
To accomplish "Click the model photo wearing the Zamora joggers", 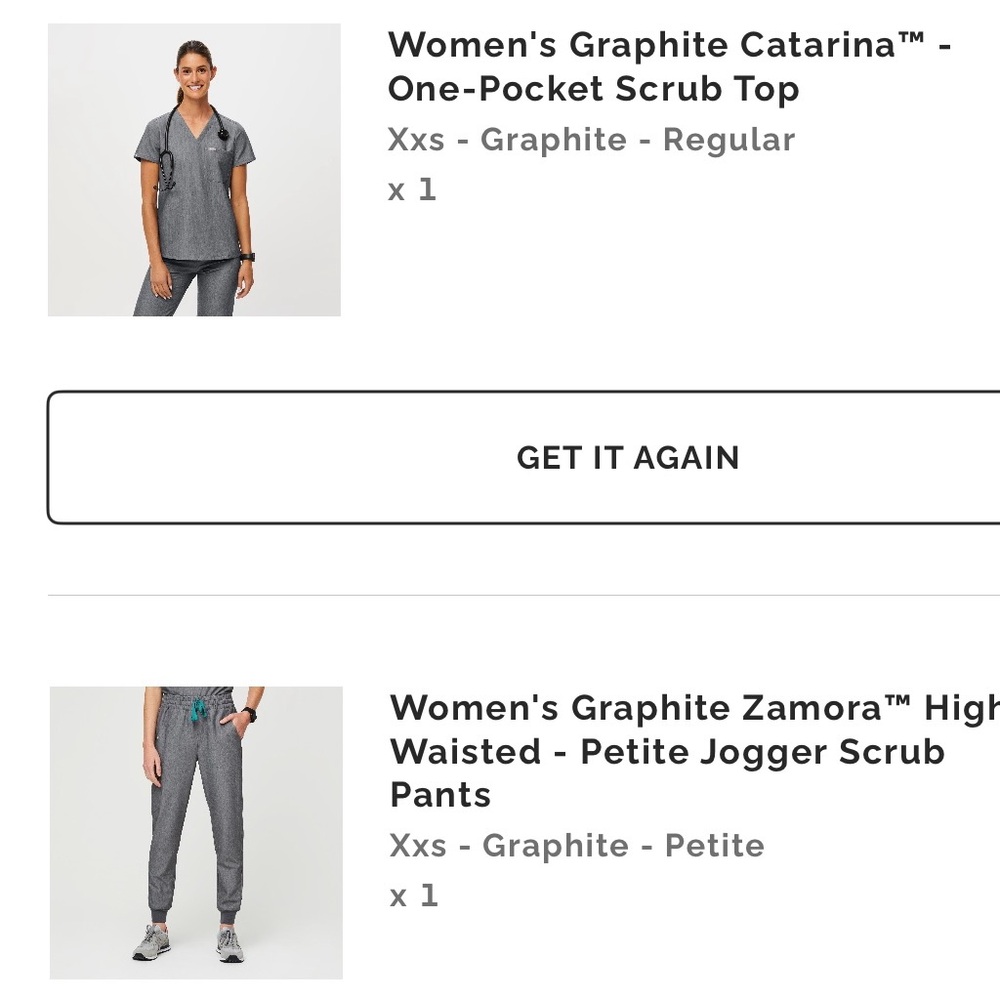I will coord(194,832).
